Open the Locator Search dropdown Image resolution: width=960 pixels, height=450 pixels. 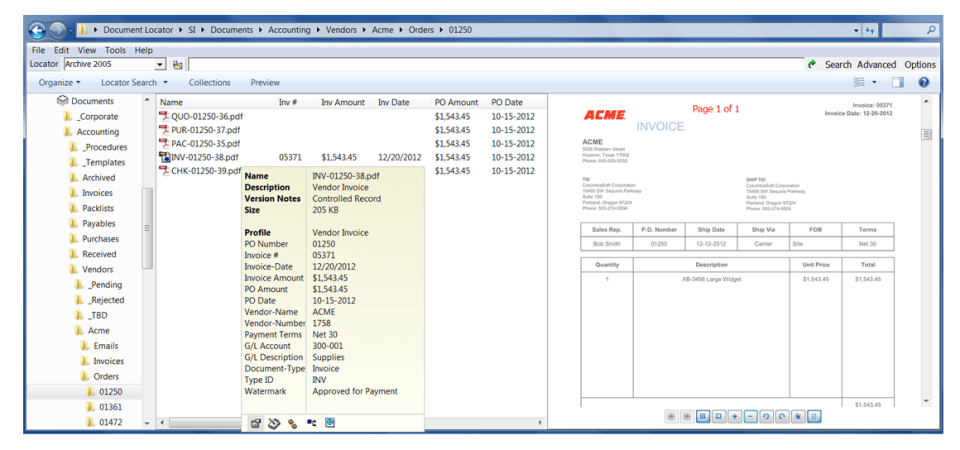point(134,82)
